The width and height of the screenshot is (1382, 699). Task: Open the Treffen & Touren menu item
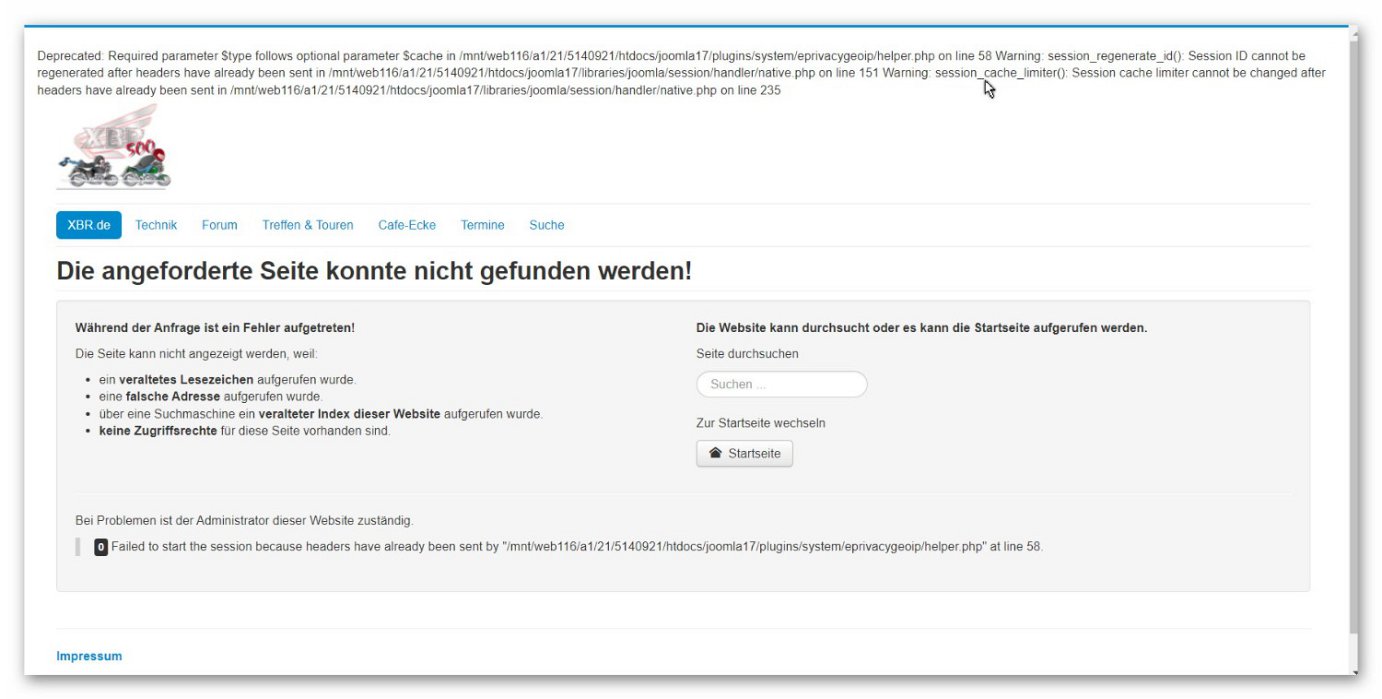[306, 224]
